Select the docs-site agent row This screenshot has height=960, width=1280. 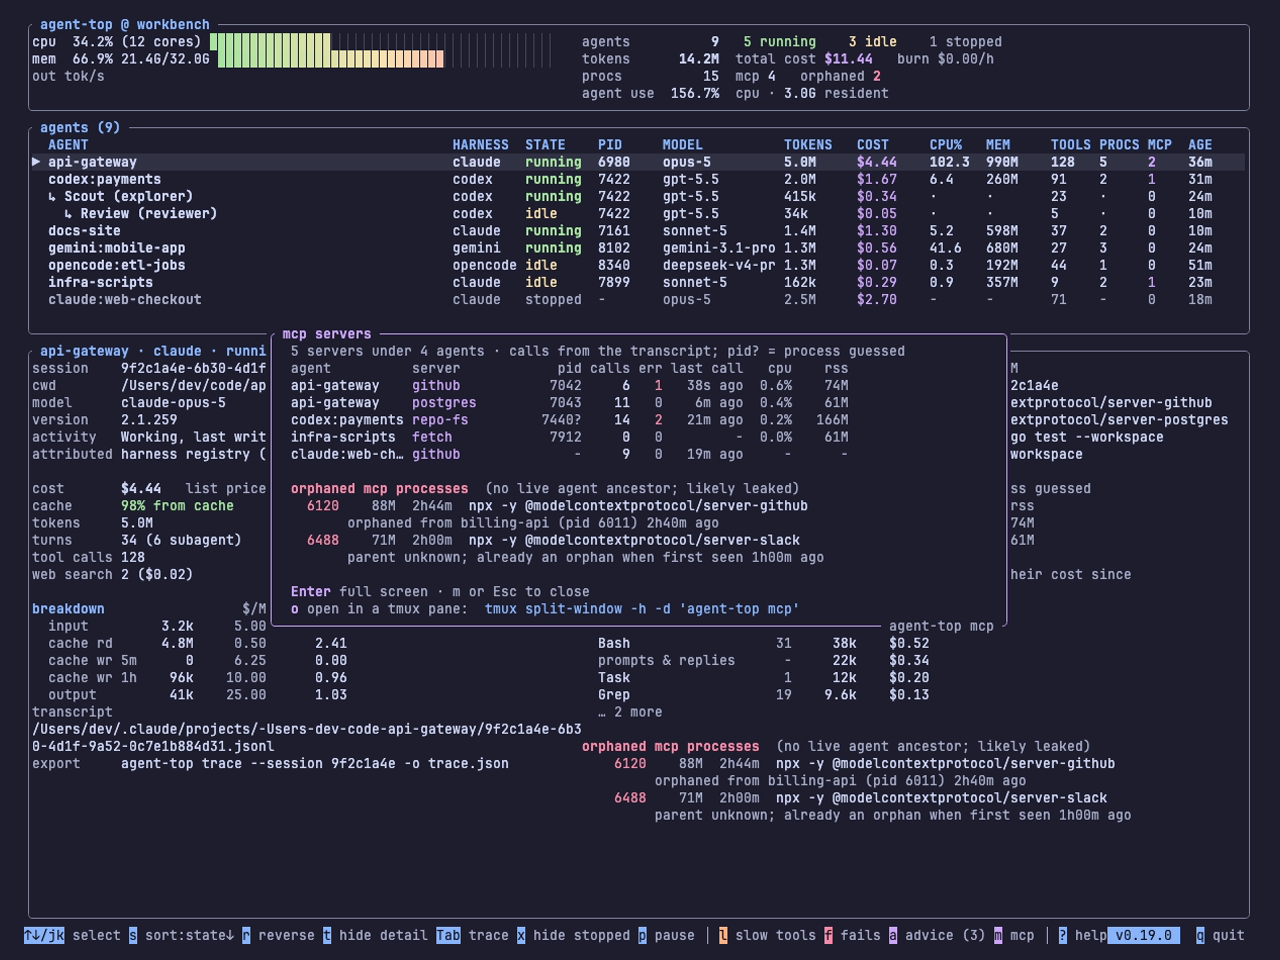tap(638, 230)
